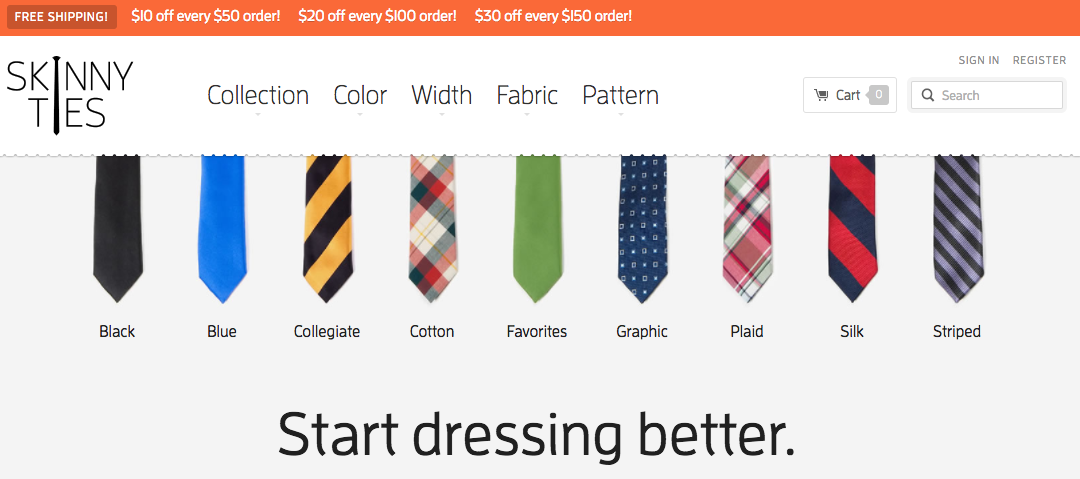Click the Register link
Image resolution: width=1080 pixels, height=479 pixels.
[1039, 60]
